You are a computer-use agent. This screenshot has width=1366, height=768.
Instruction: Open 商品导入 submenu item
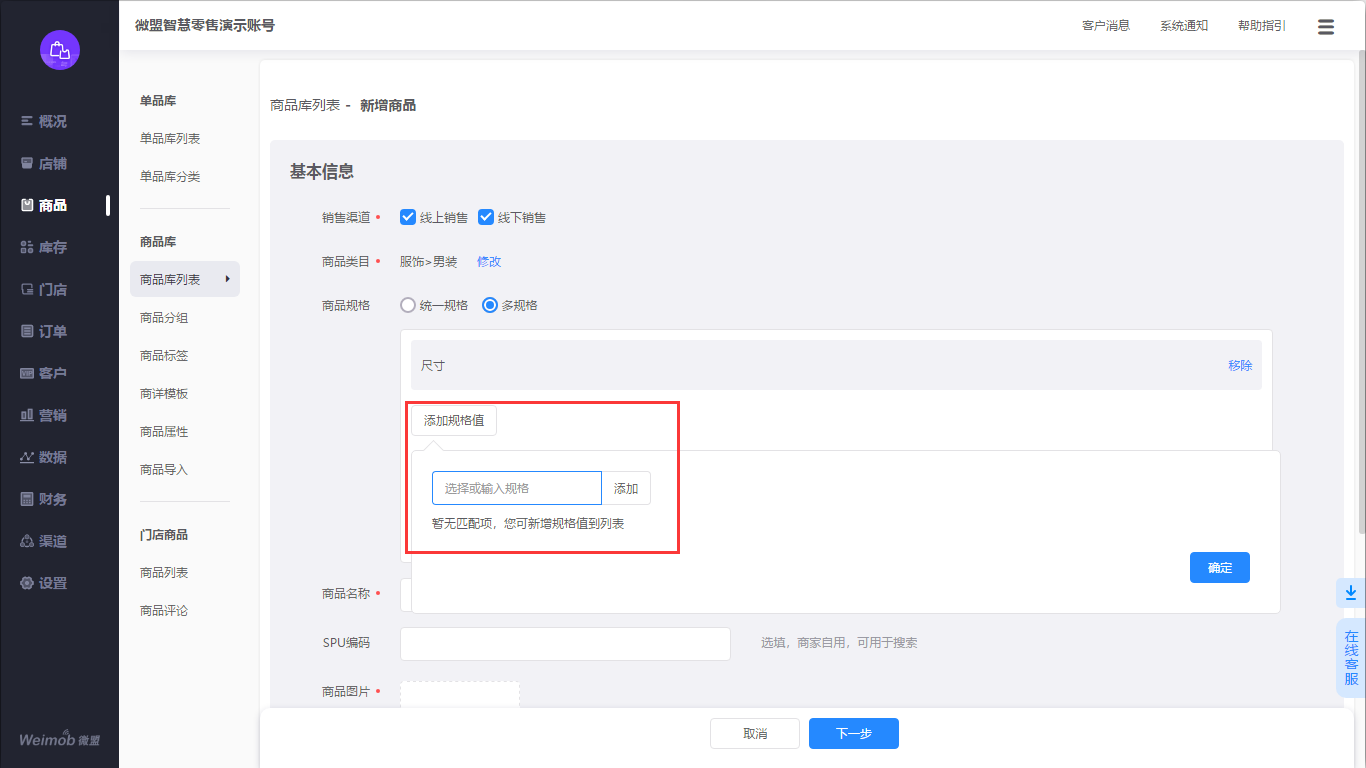pos(164,470)
